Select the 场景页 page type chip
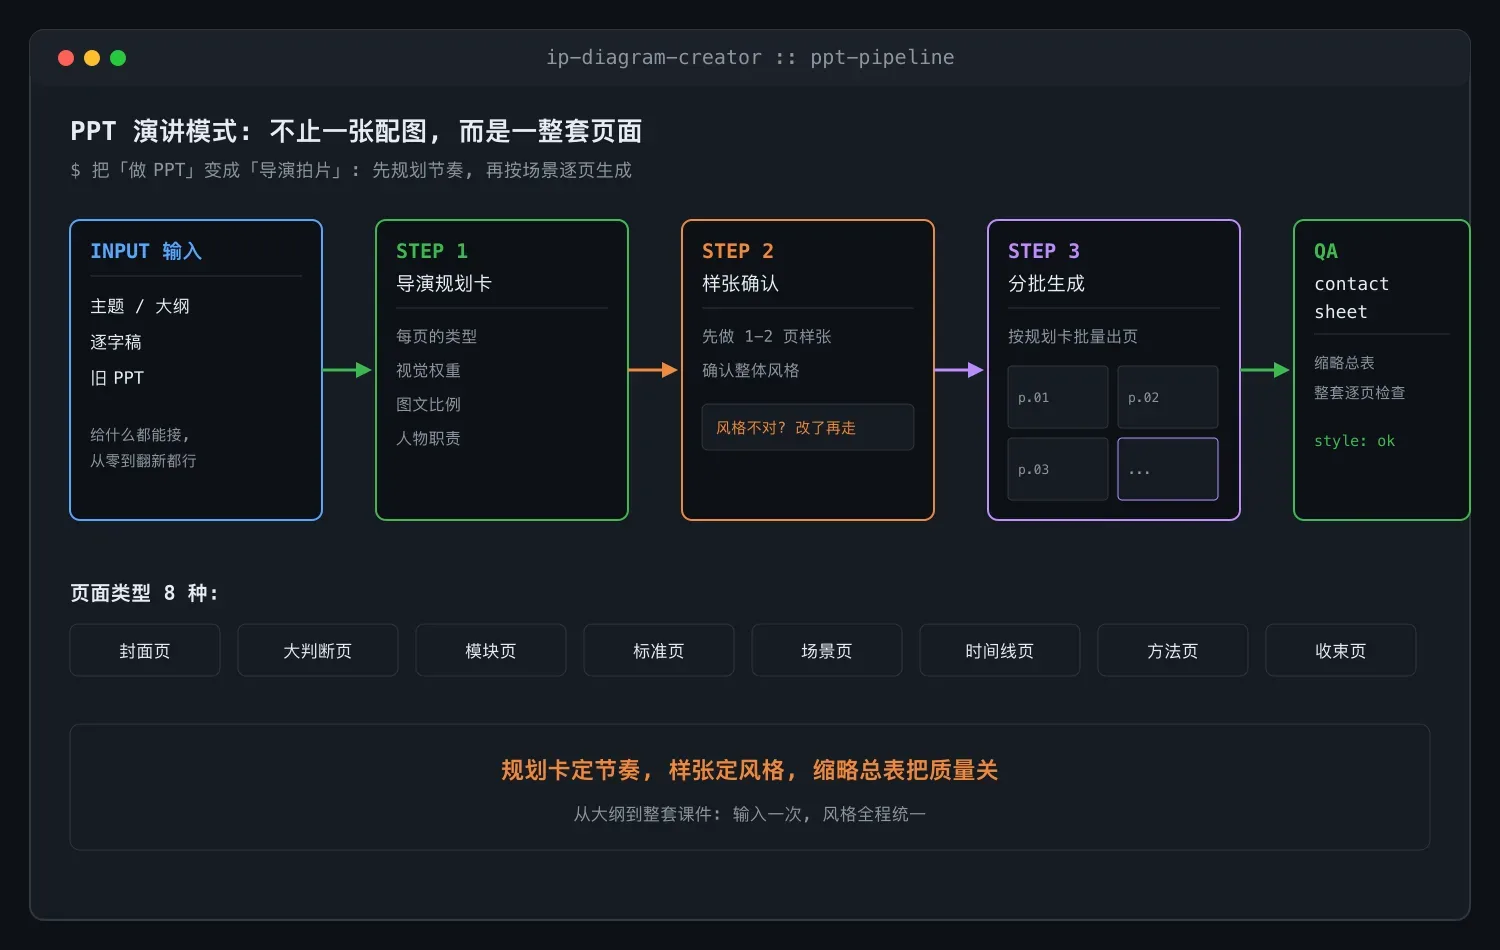Screen dimensions: 1500x950 pos(827,650)
